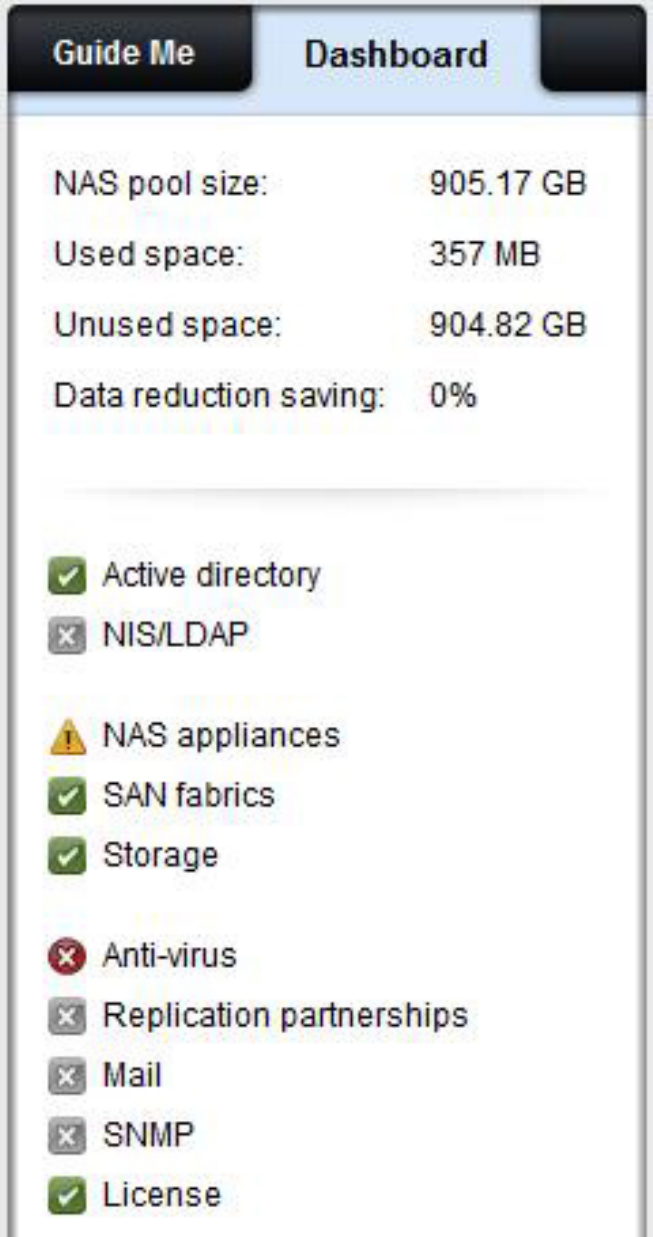Viewport: 653px width, 1237px height.
Task: Click the grey X icon beside SNMP
Action: [x=66, y=1138]
